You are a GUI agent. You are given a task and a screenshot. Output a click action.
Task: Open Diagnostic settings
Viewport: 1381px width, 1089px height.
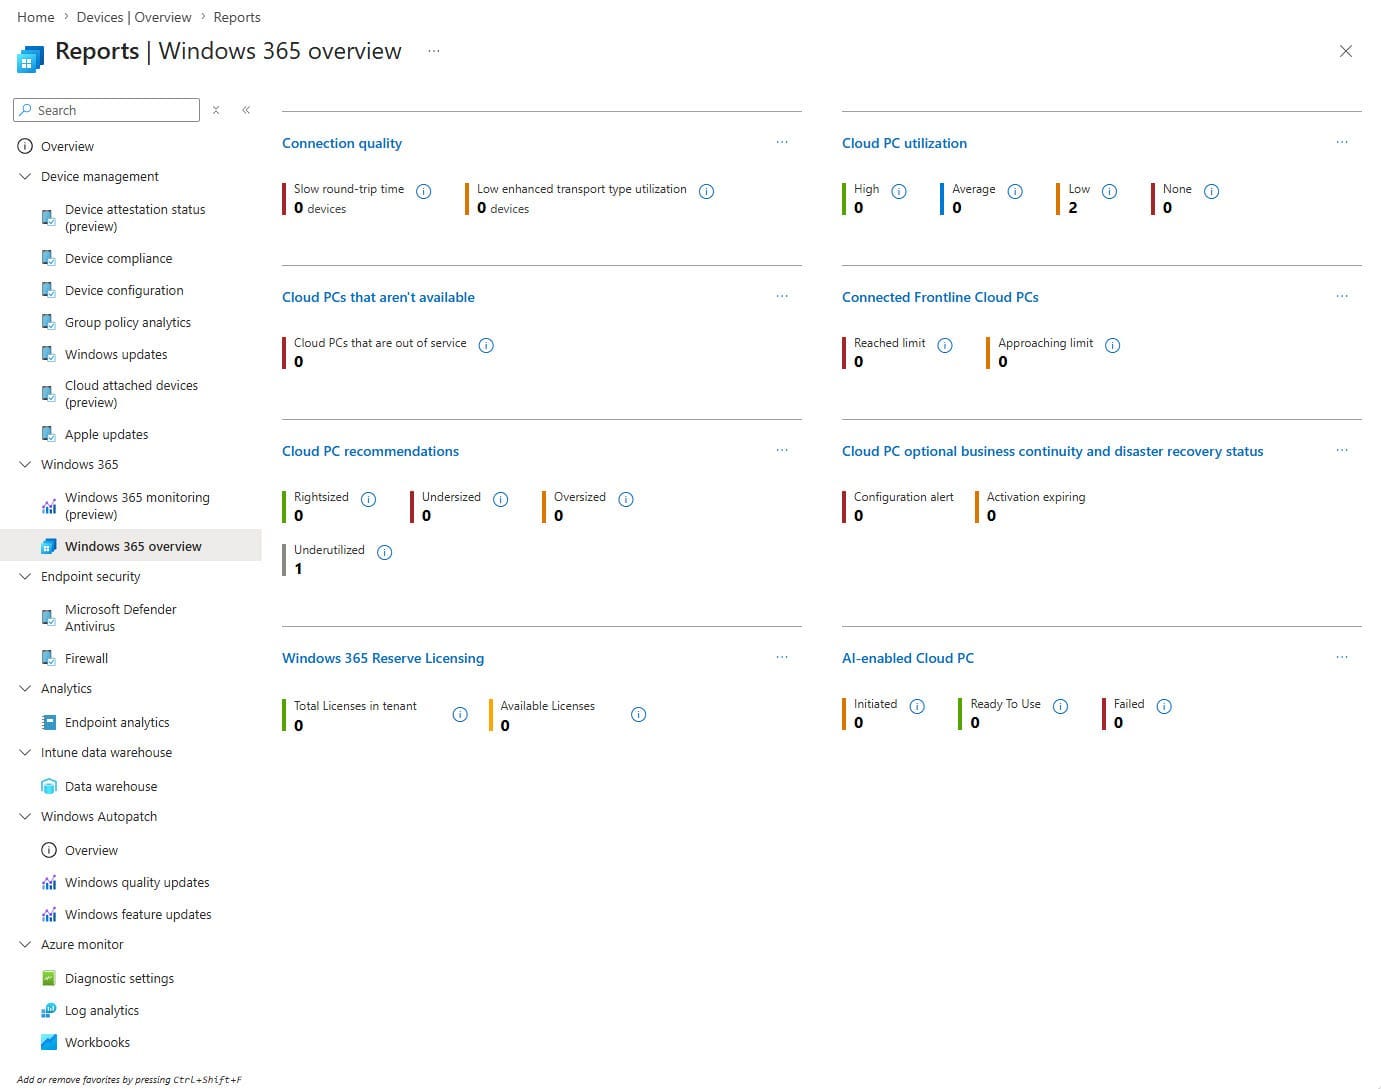(x=119, y=978)
